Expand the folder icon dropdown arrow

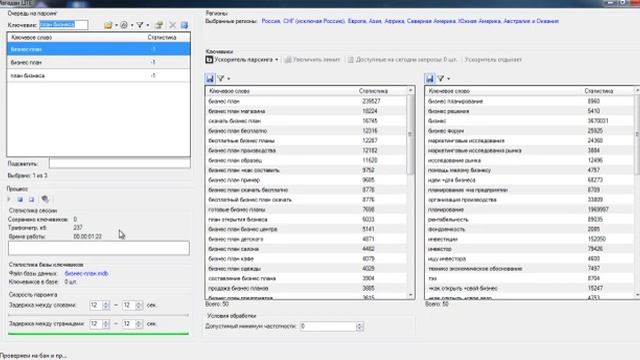coord(116,25)
